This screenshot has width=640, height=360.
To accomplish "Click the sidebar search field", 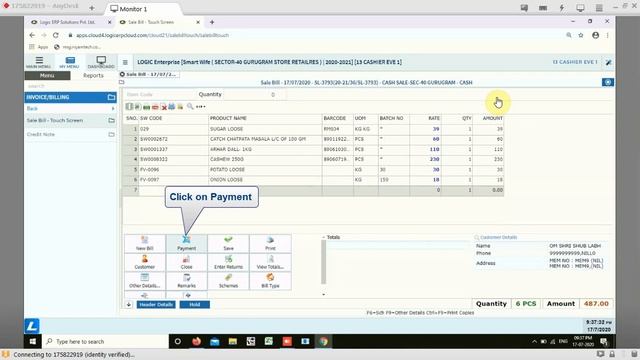I will pos(70,86).
